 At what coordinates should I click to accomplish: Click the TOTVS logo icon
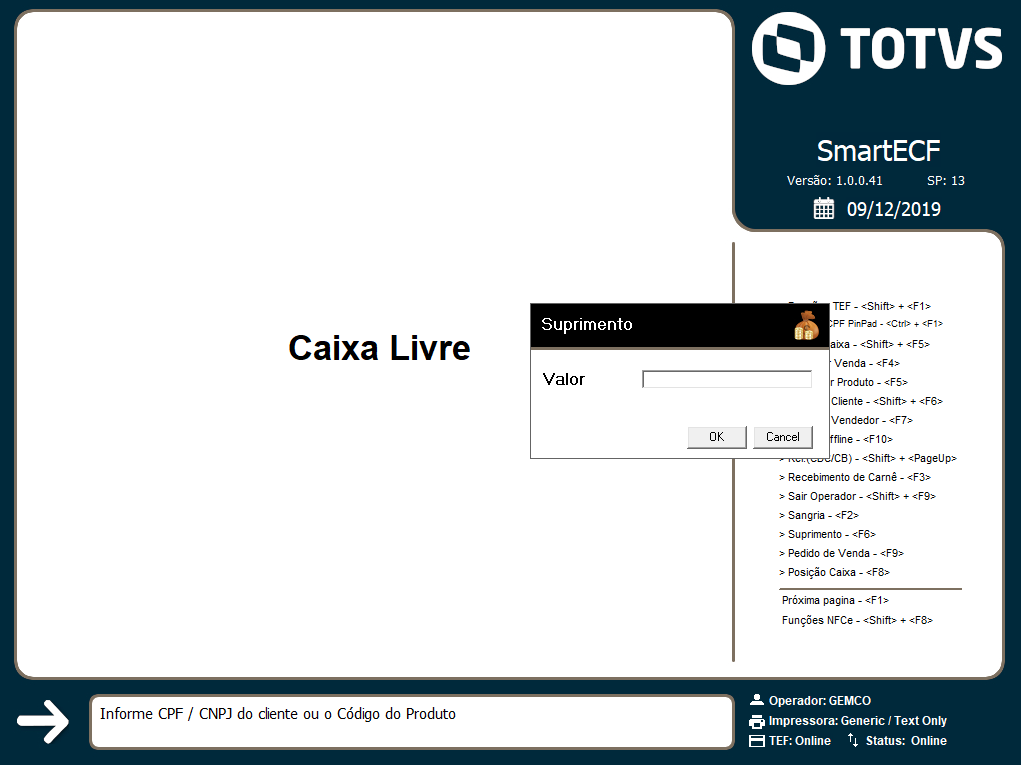789,48
